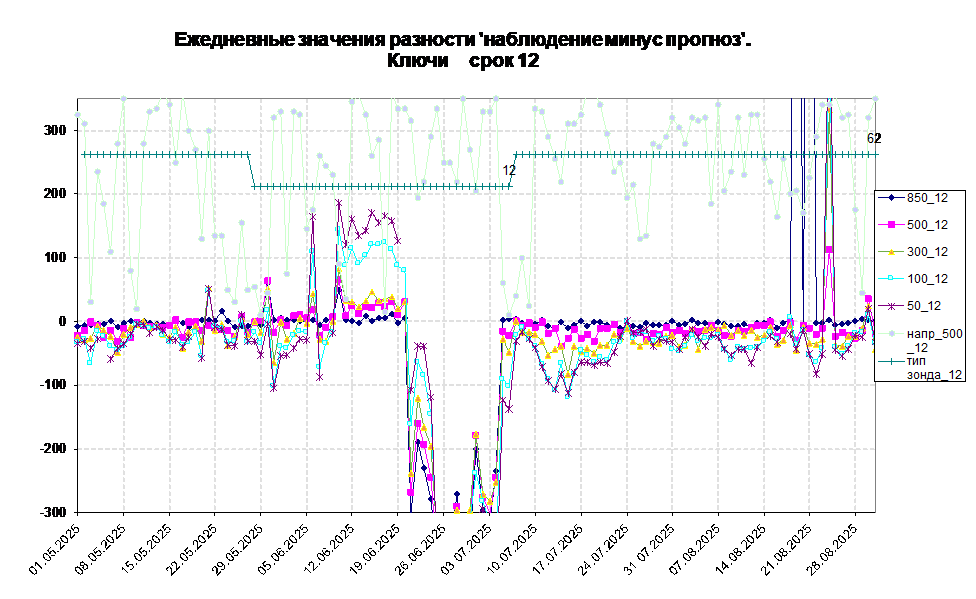The image size is (976, 599).
Task: Pick the 300_12 legend text label
Action: coord(927,252)
